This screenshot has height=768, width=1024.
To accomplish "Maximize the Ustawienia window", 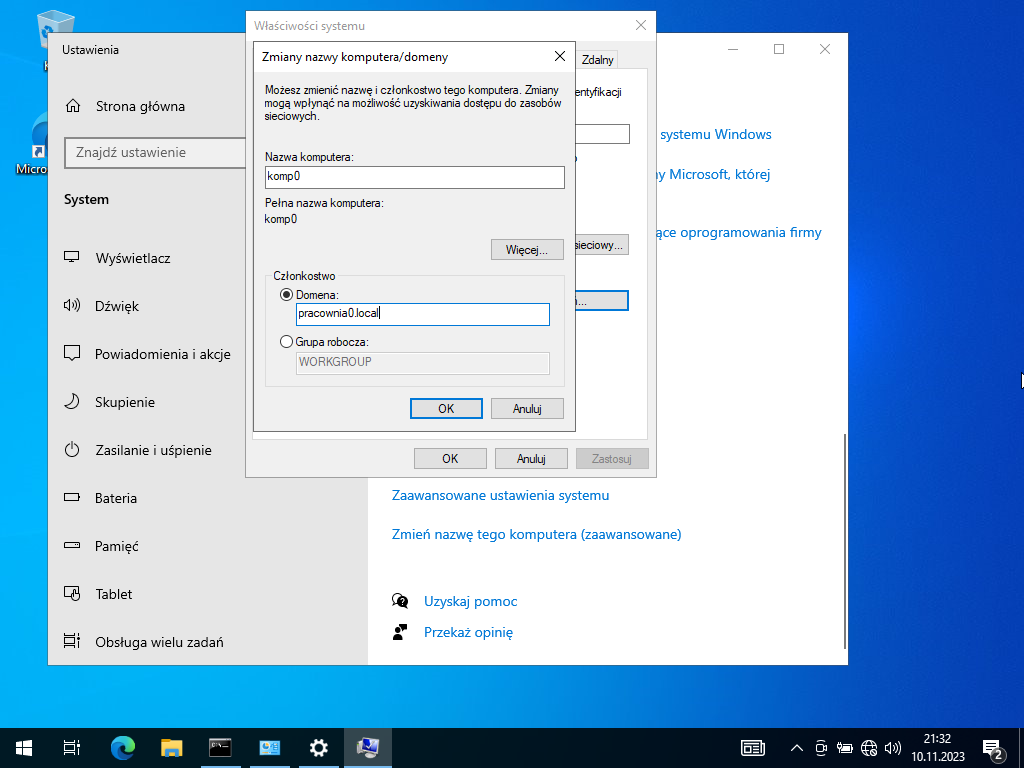I will coord(778,49).
